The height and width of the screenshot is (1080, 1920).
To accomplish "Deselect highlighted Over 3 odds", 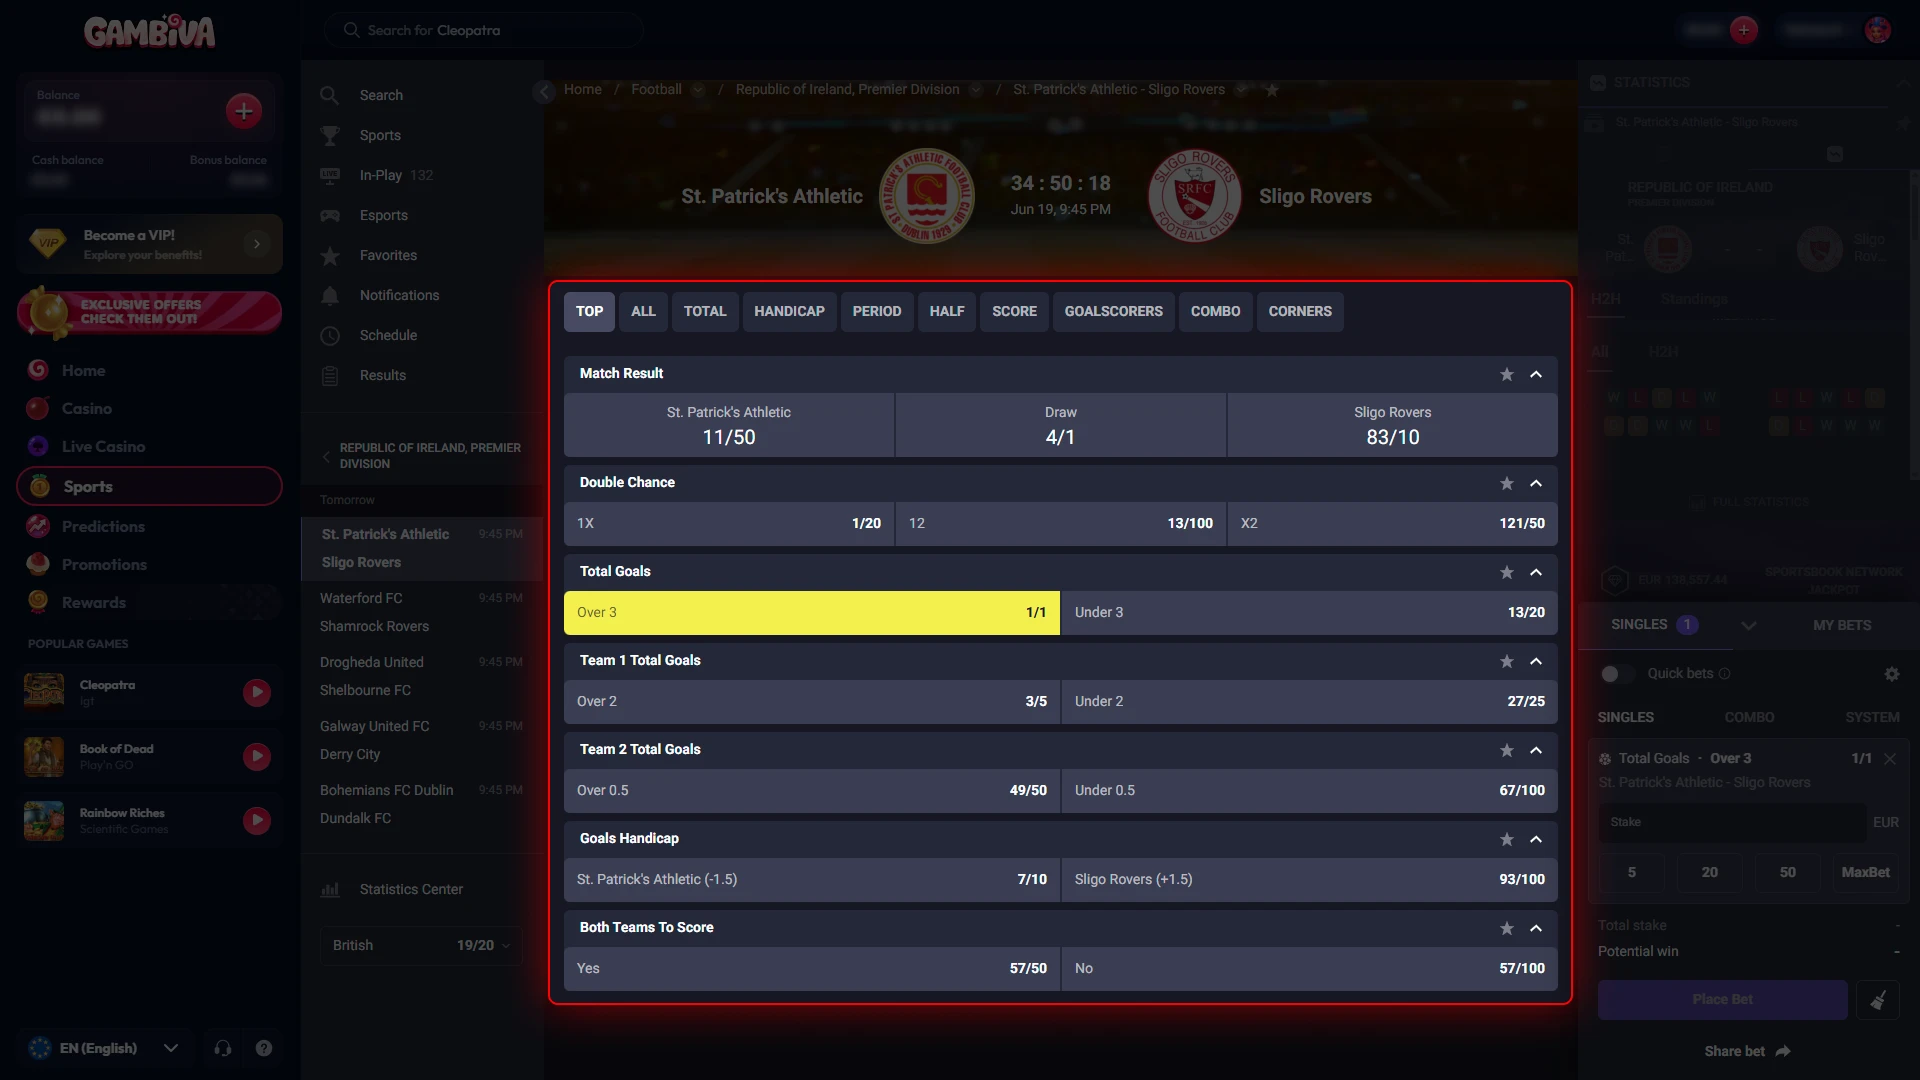I will (811, 613).
